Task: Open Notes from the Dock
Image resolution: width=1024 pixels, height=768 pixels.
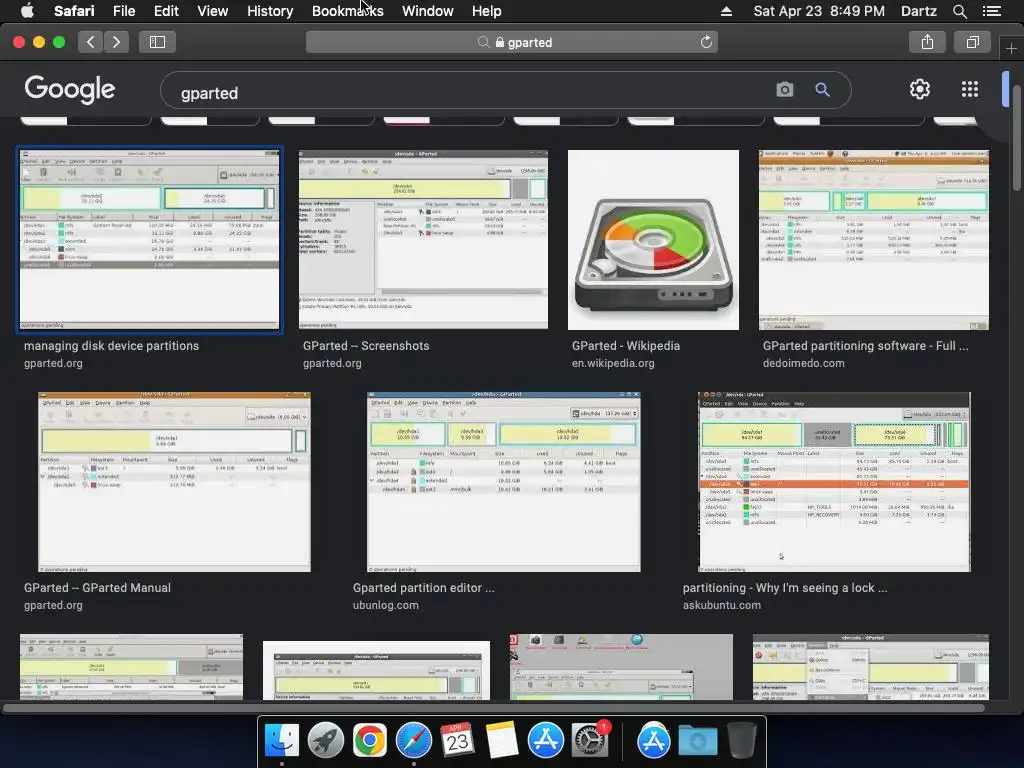Action: coord(502,741)
